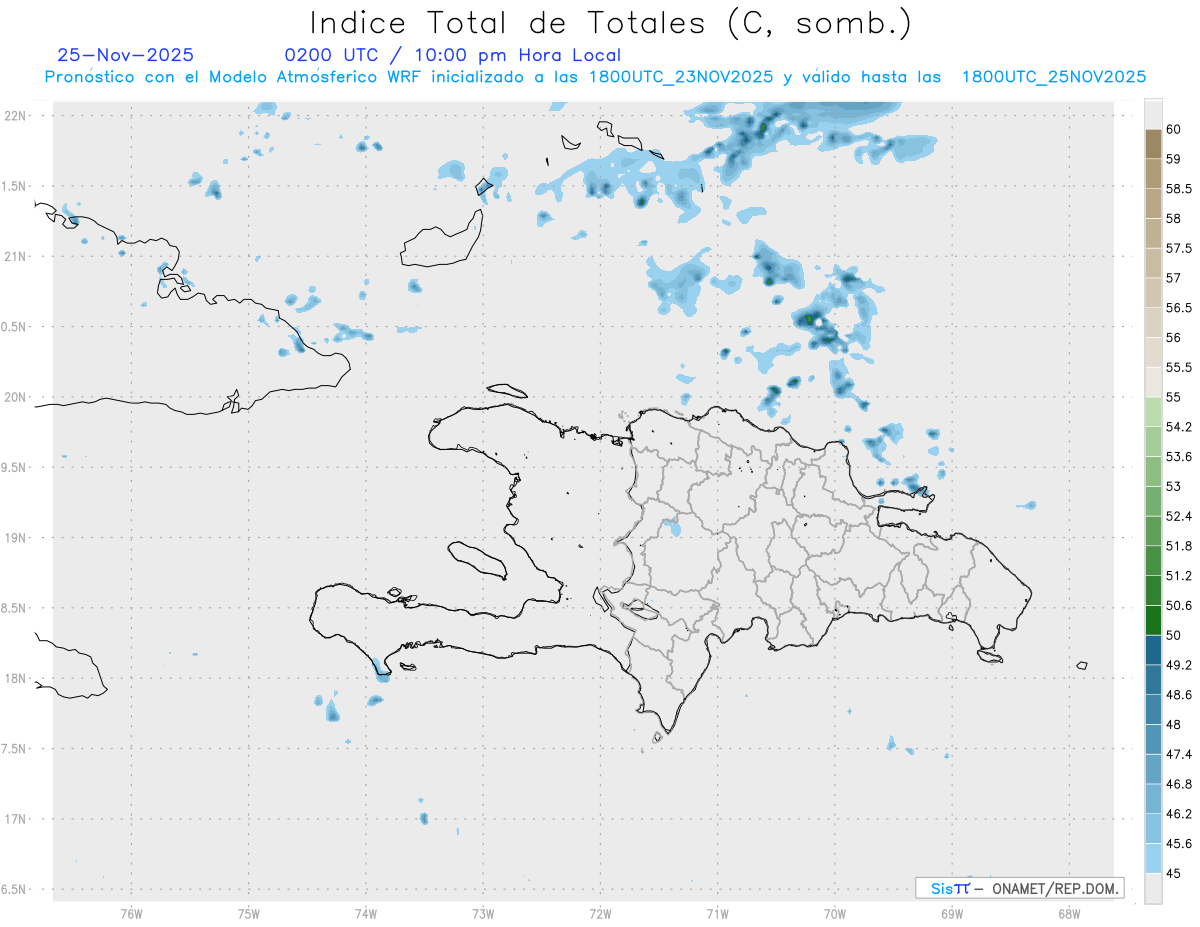1200x927 pixels.
Task: Click the "60" value on the color scale
Action: (x=1174, y=129)
